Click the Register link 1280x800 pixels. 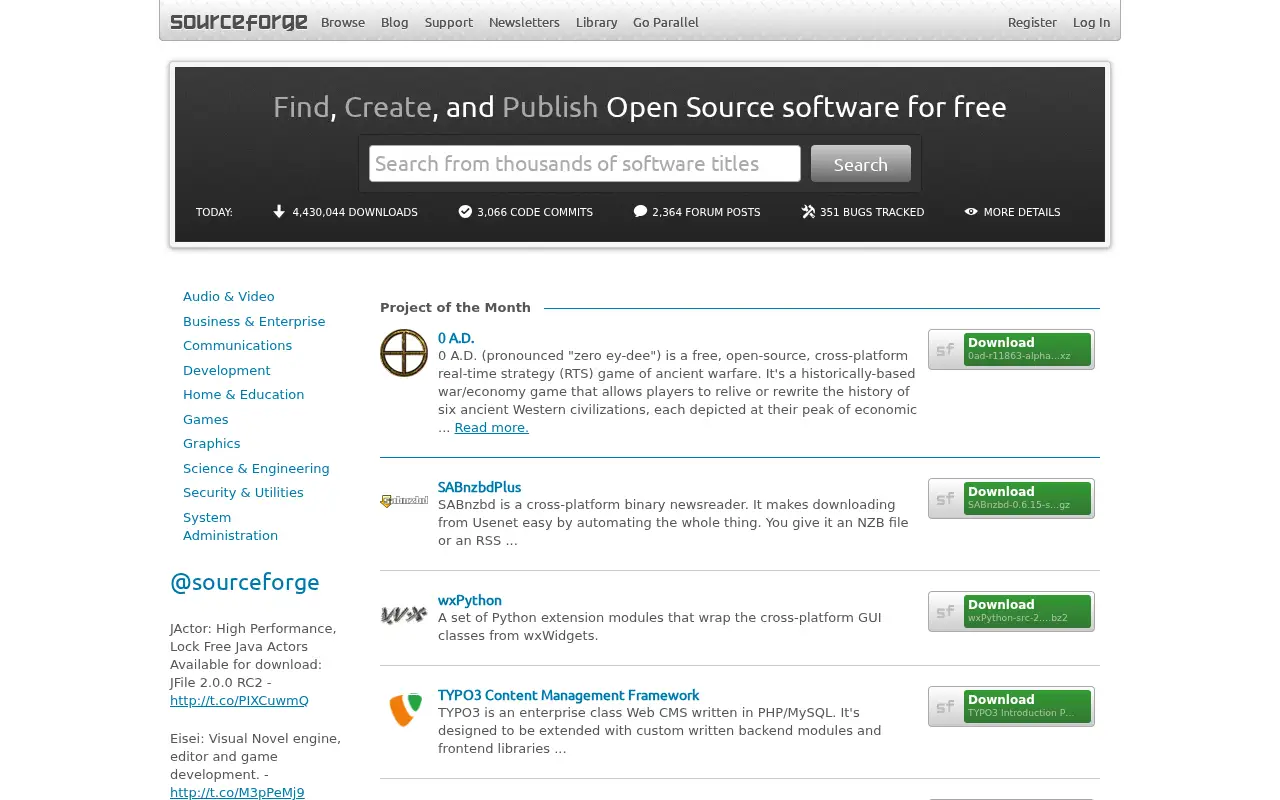pos(1032,22)
